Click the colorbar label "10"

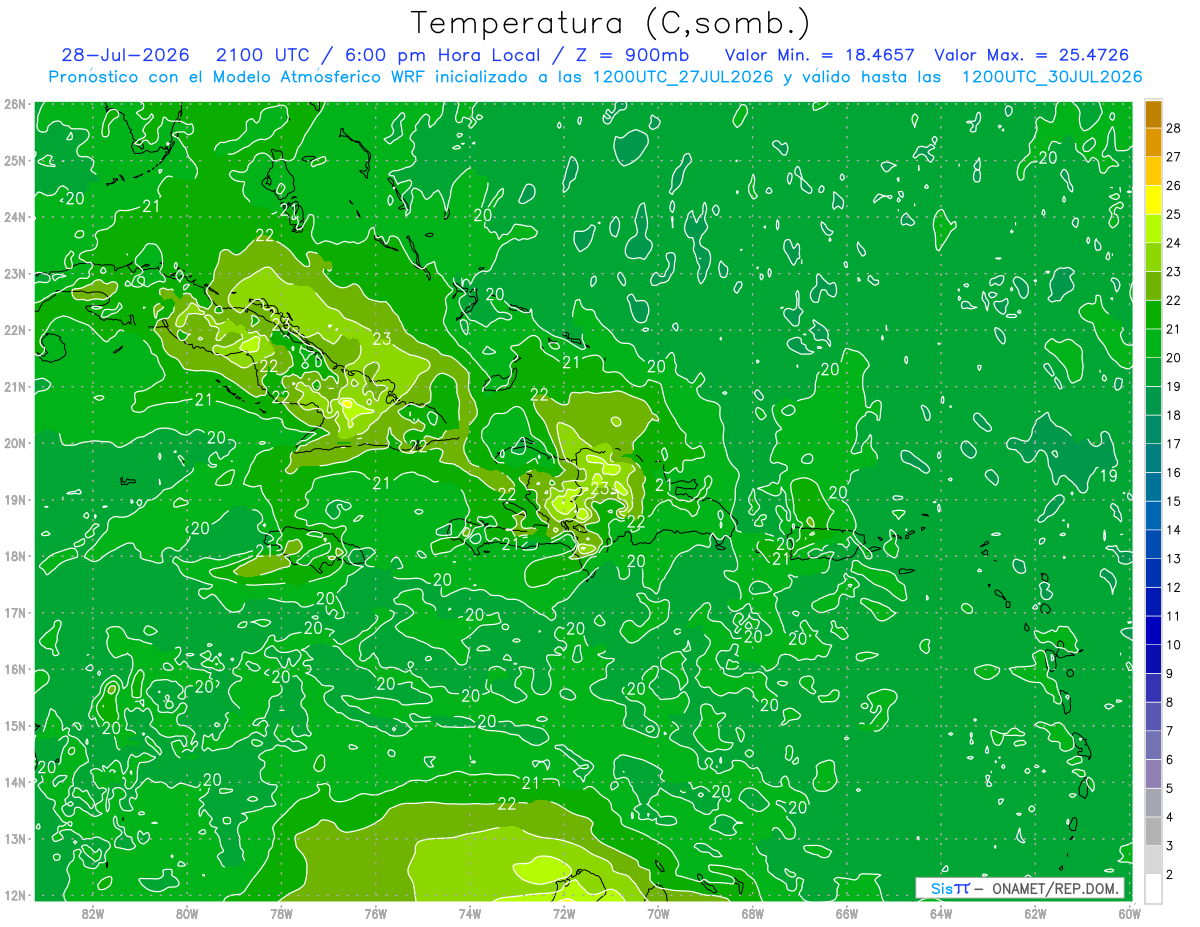pos(1173,645)
